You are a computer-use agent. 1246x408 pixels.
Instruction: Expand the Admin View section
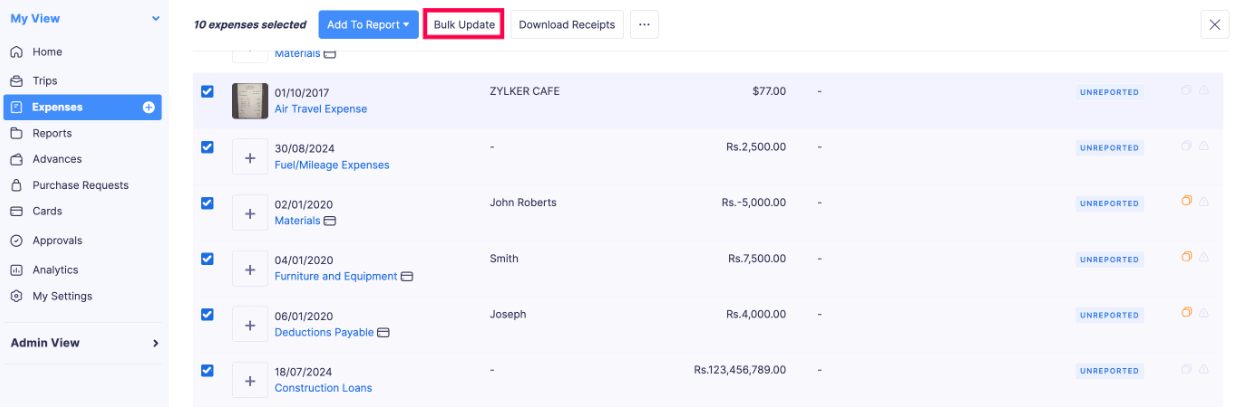[x=155, y=343]
